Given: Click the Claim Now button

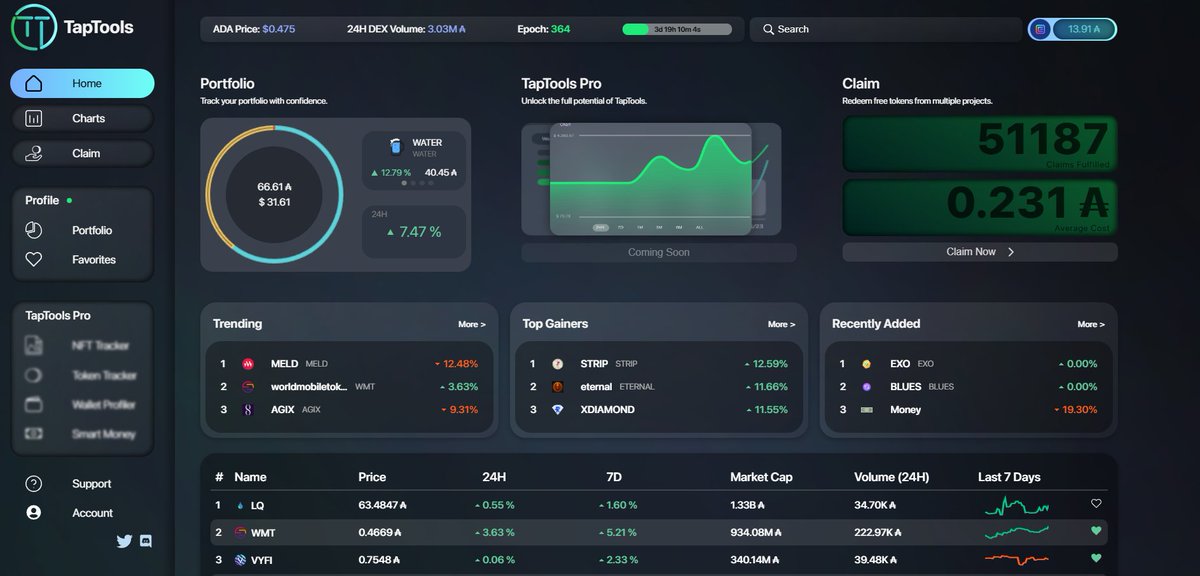Looking at the screenshot, I should point(980,252).
